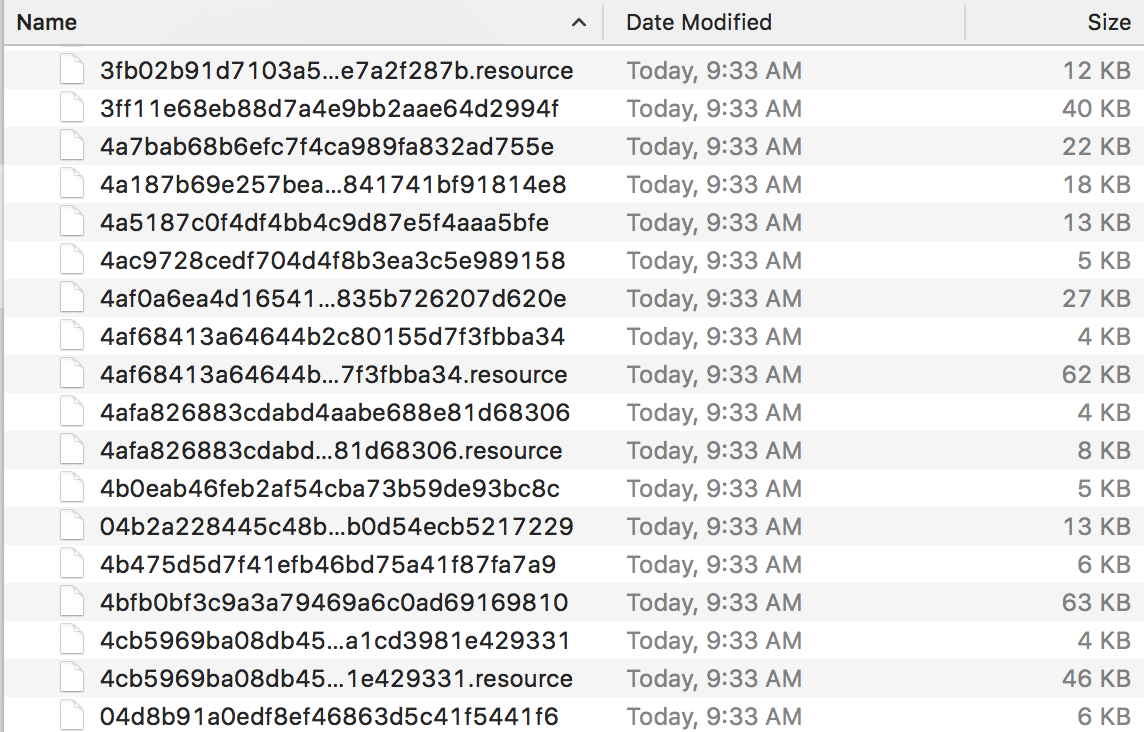Click file icon for 4af68413a64644b2c80155d7f3fbba34
The image size is (1144, 732).
pyautogui.click(x=72, y=336)
